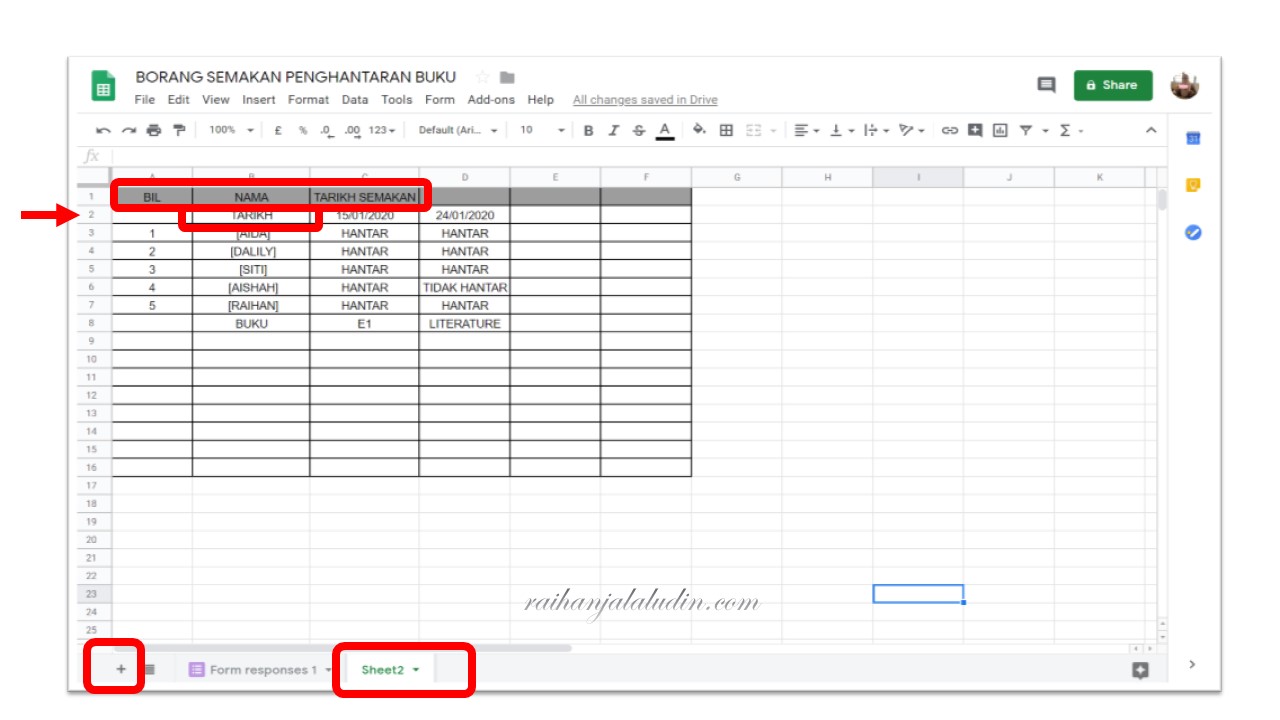Viewport: 1280px width, 720px height.
Task: Open the horizontal align dropdown
Action: [807, 130]
